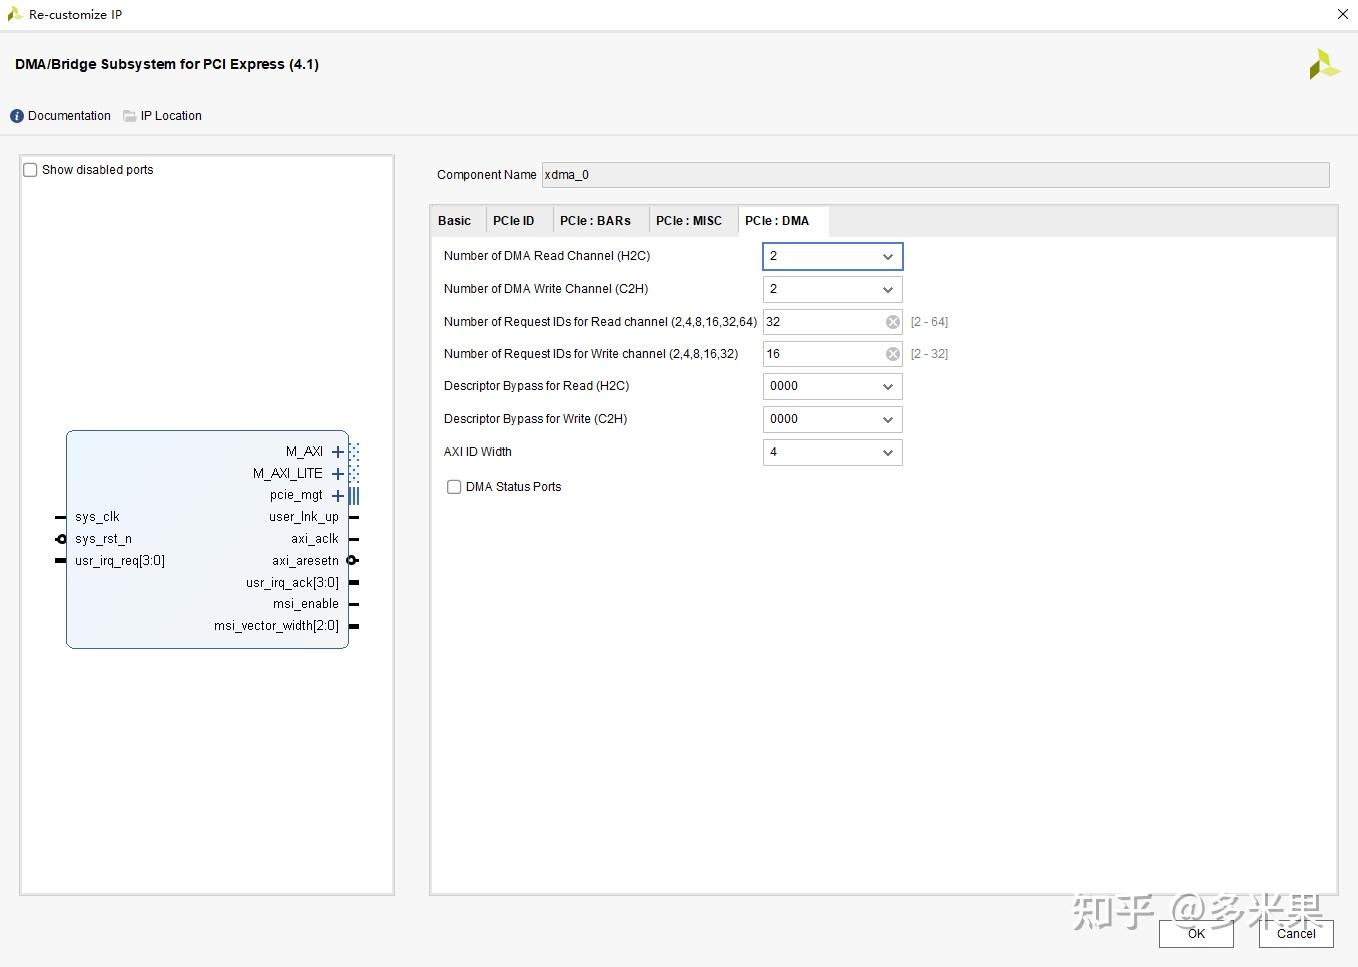Expand the M_AXI interface in the diagram
The image size is (1358, 967).
tap(338, 451)
